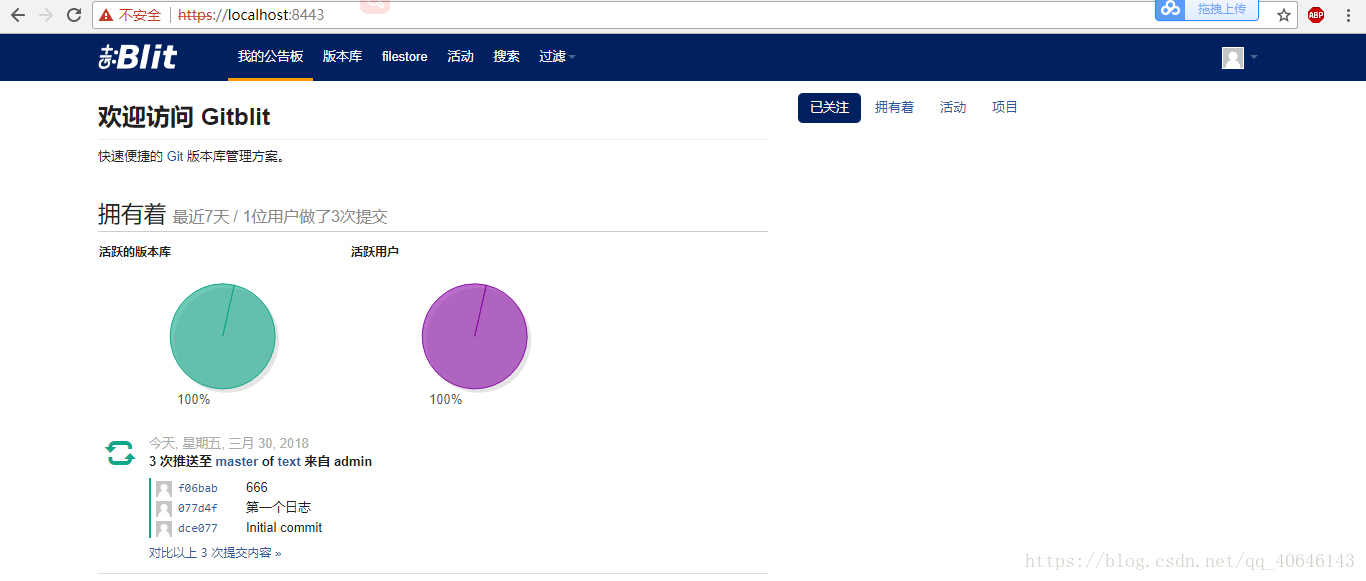Click the 不安全 security label
The image size is (1366, 581).
(139, 15)
